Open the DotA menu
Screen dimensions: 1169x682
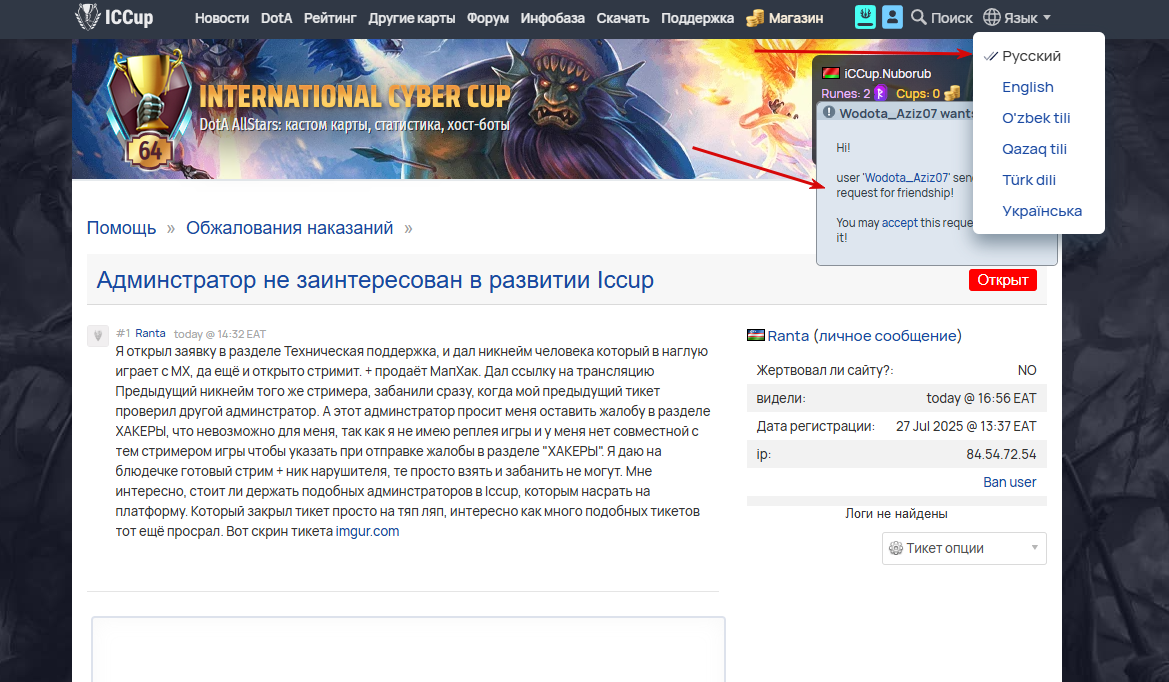coord(276,18)
